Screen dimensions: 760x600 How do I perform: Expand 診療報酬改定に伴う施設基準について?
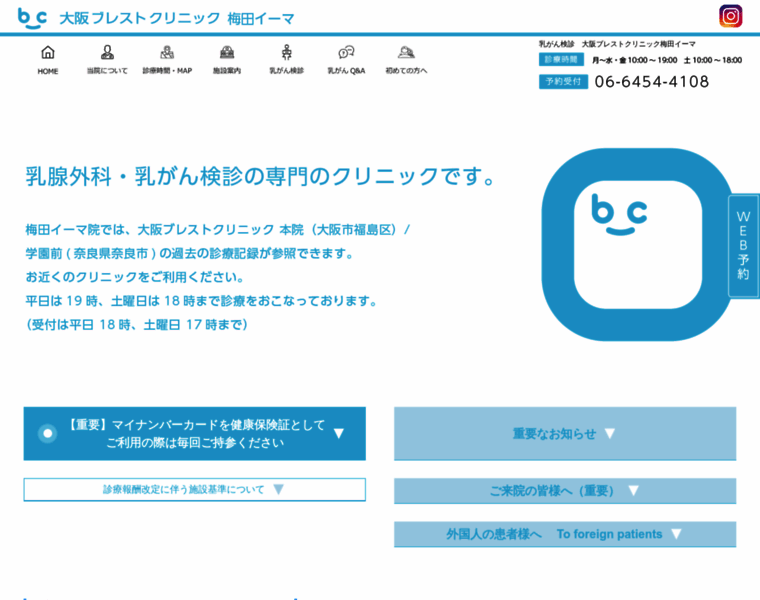pos(194,489)
